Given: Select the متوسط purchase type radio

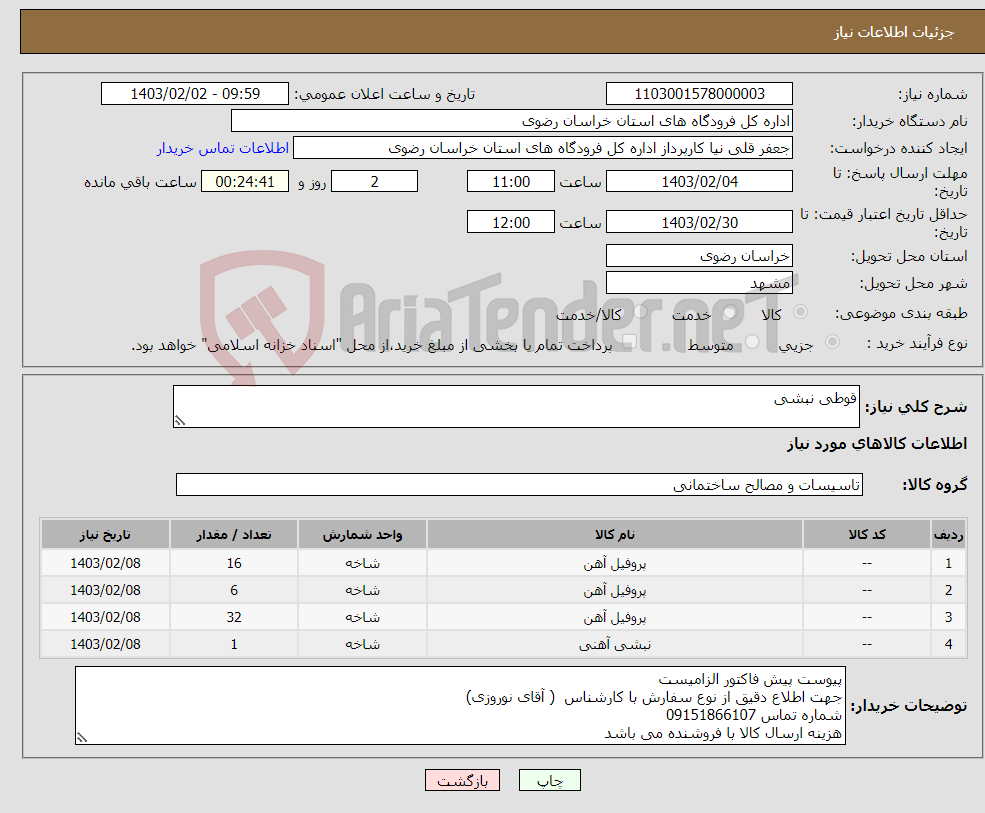Looking at the screenshot, I should 752,342.
